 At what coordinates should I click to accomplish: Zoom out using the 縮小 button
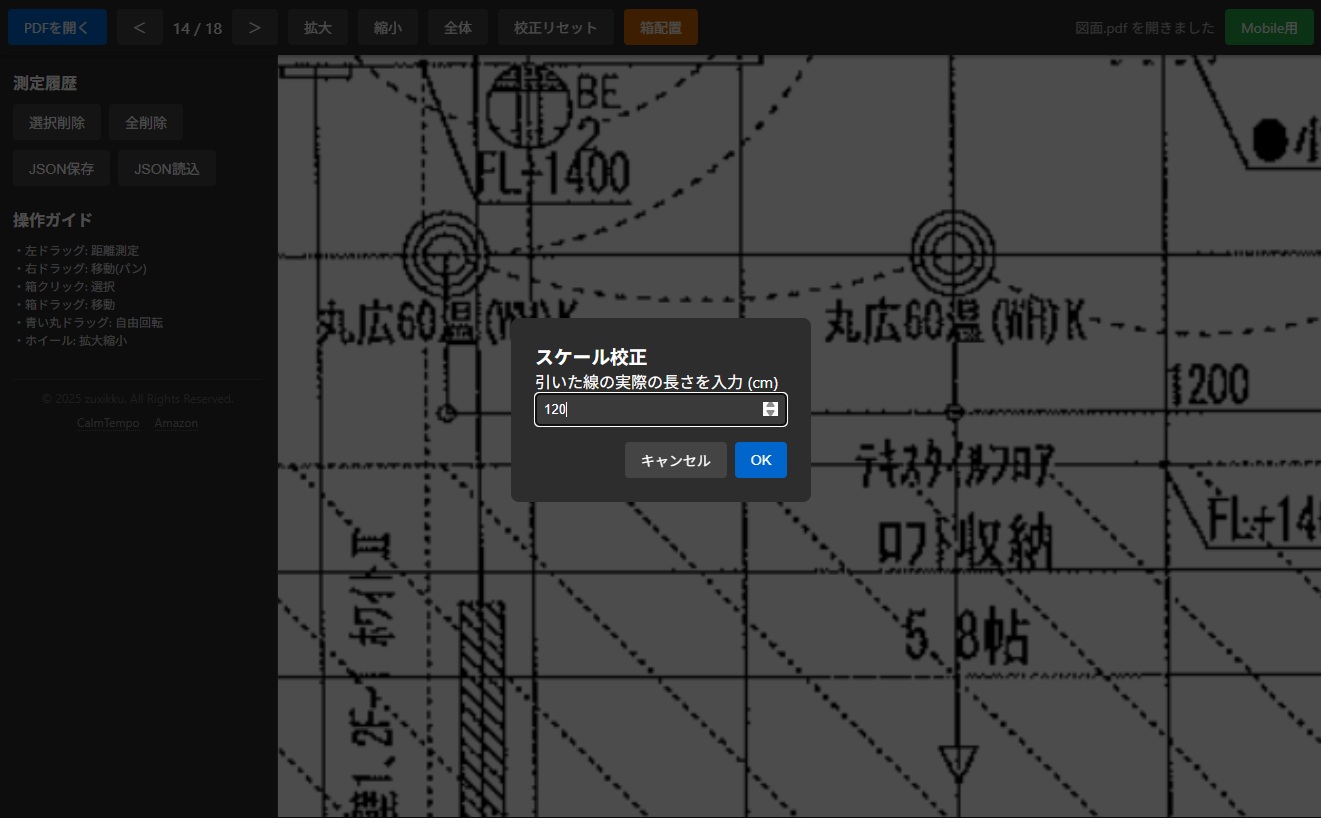click(x=388, y=28)
